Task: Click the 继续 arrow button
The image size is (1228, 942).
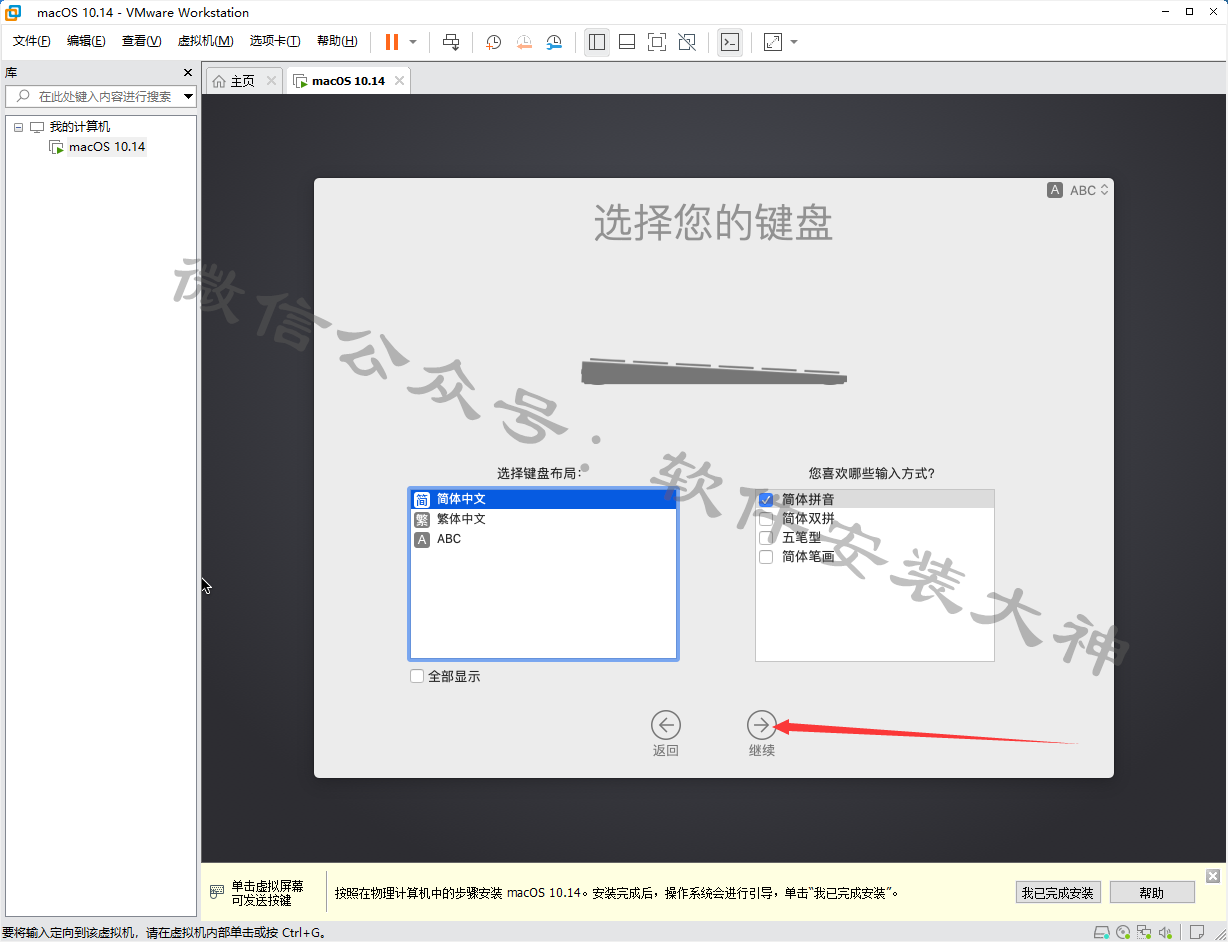Action: click(762, 725)
